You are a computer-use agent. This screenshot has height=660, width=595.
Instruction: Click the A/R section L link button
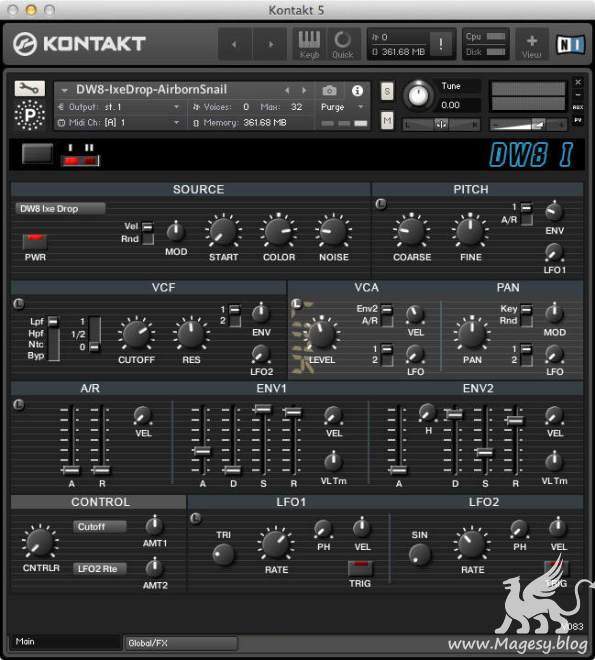point(19,405)
